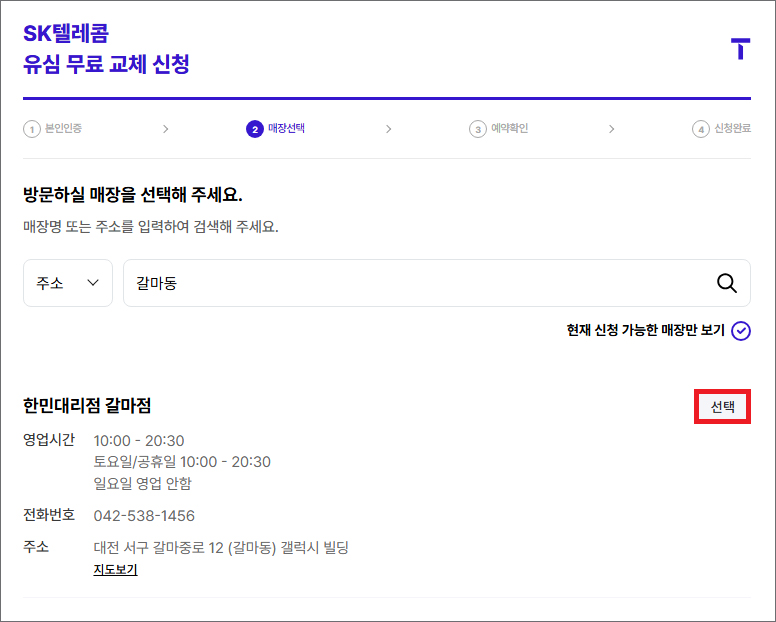Click the 유심 무료 교체 신청 heading
776x622 pixels.
point(106,64)
